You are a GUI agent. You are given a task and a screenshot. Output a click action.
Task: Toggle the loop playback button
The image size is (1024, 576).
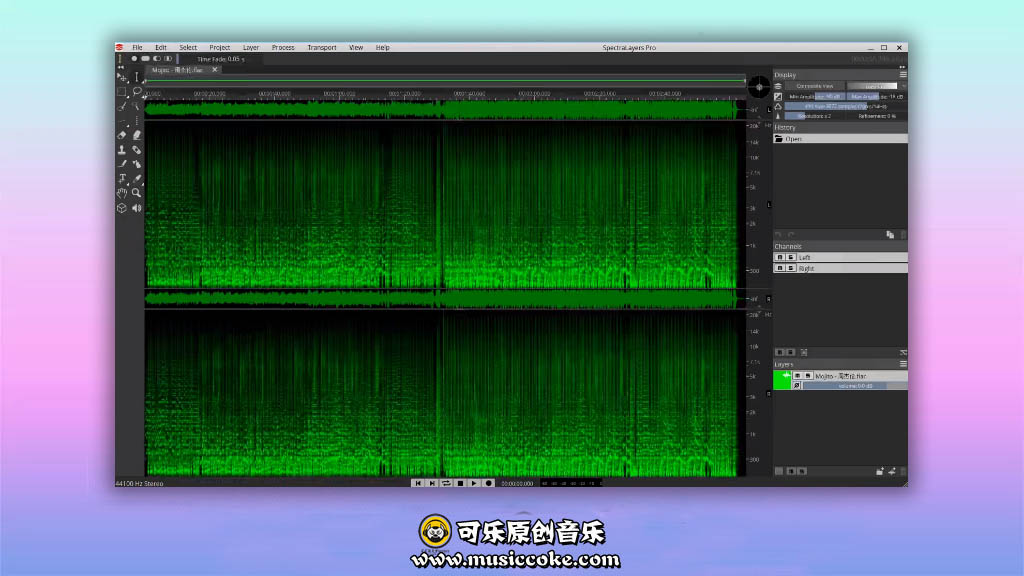[x=446, y=483]
